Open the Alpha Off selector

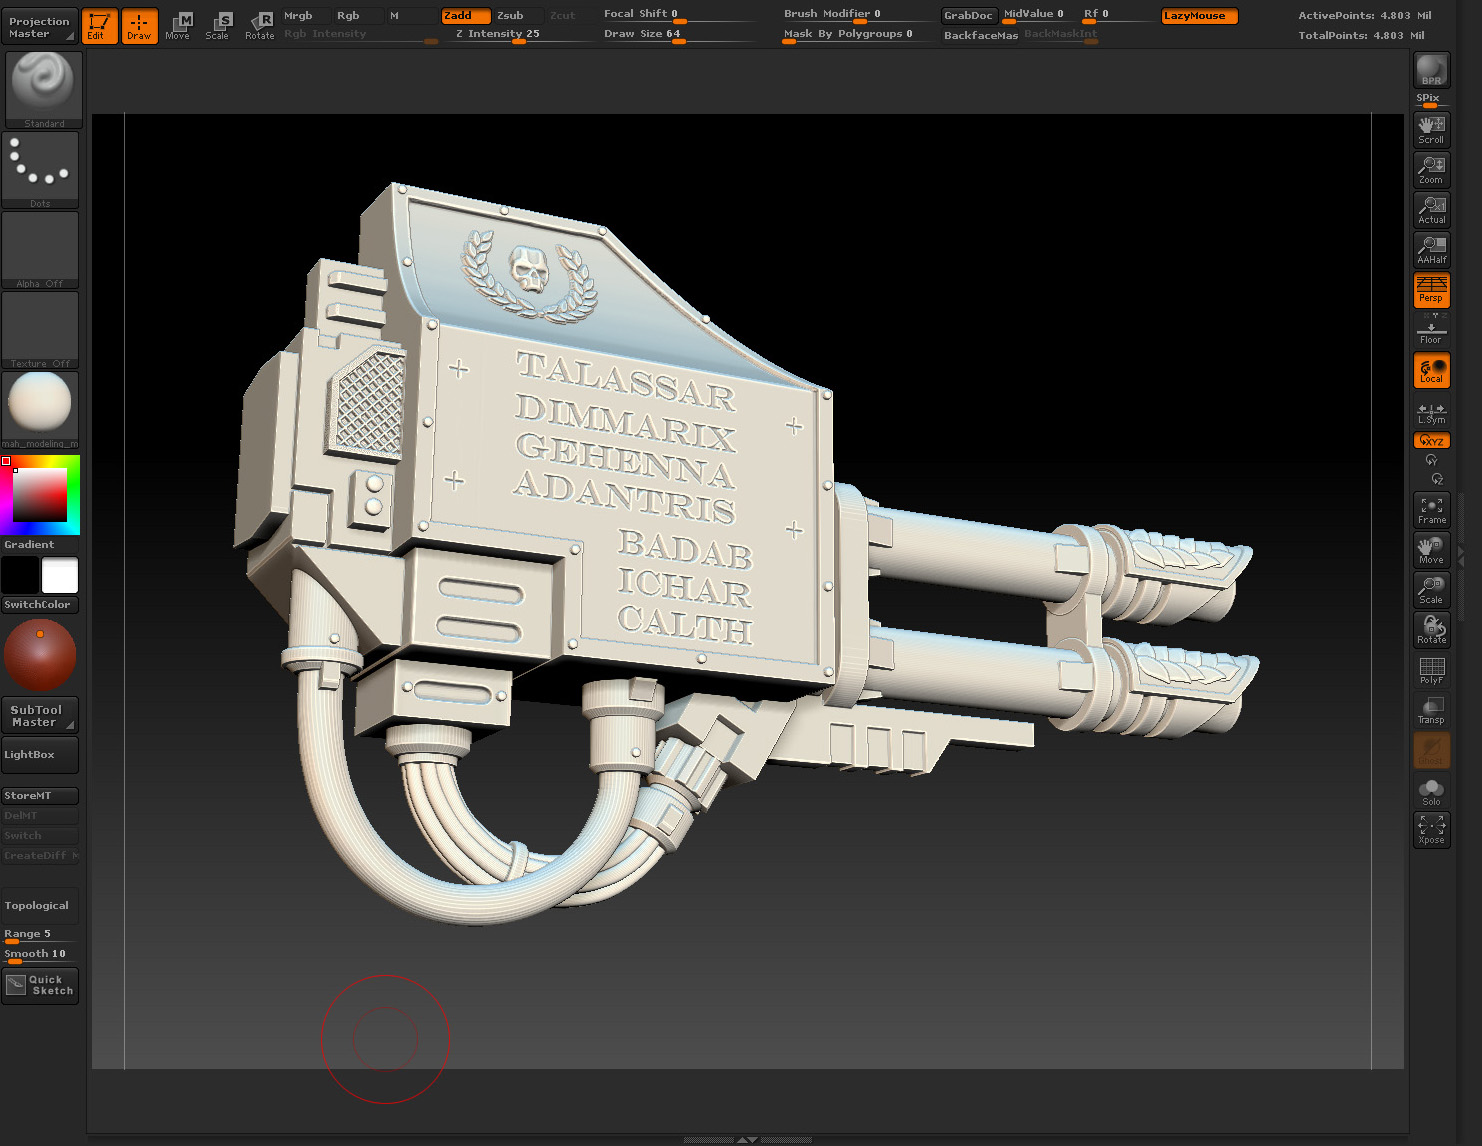[40, 249]
